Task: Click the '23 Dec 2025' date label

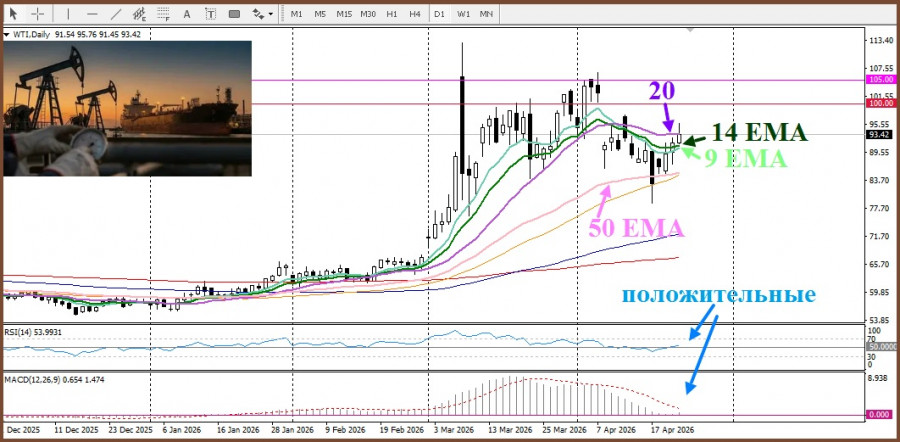Action: point(131,429)
